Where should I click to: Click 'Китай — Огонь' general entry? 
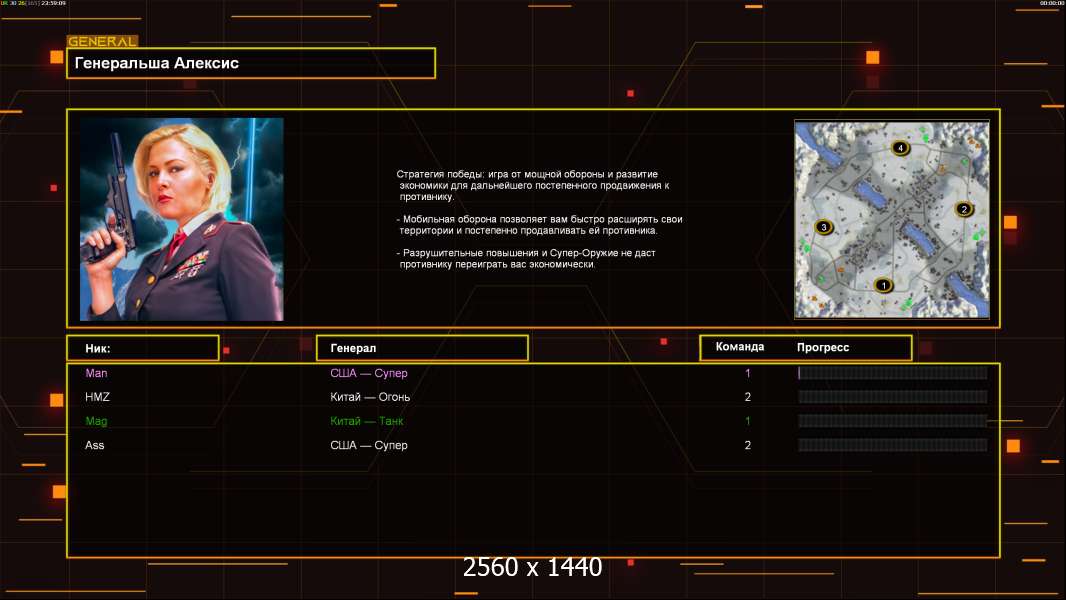(370, 397)
